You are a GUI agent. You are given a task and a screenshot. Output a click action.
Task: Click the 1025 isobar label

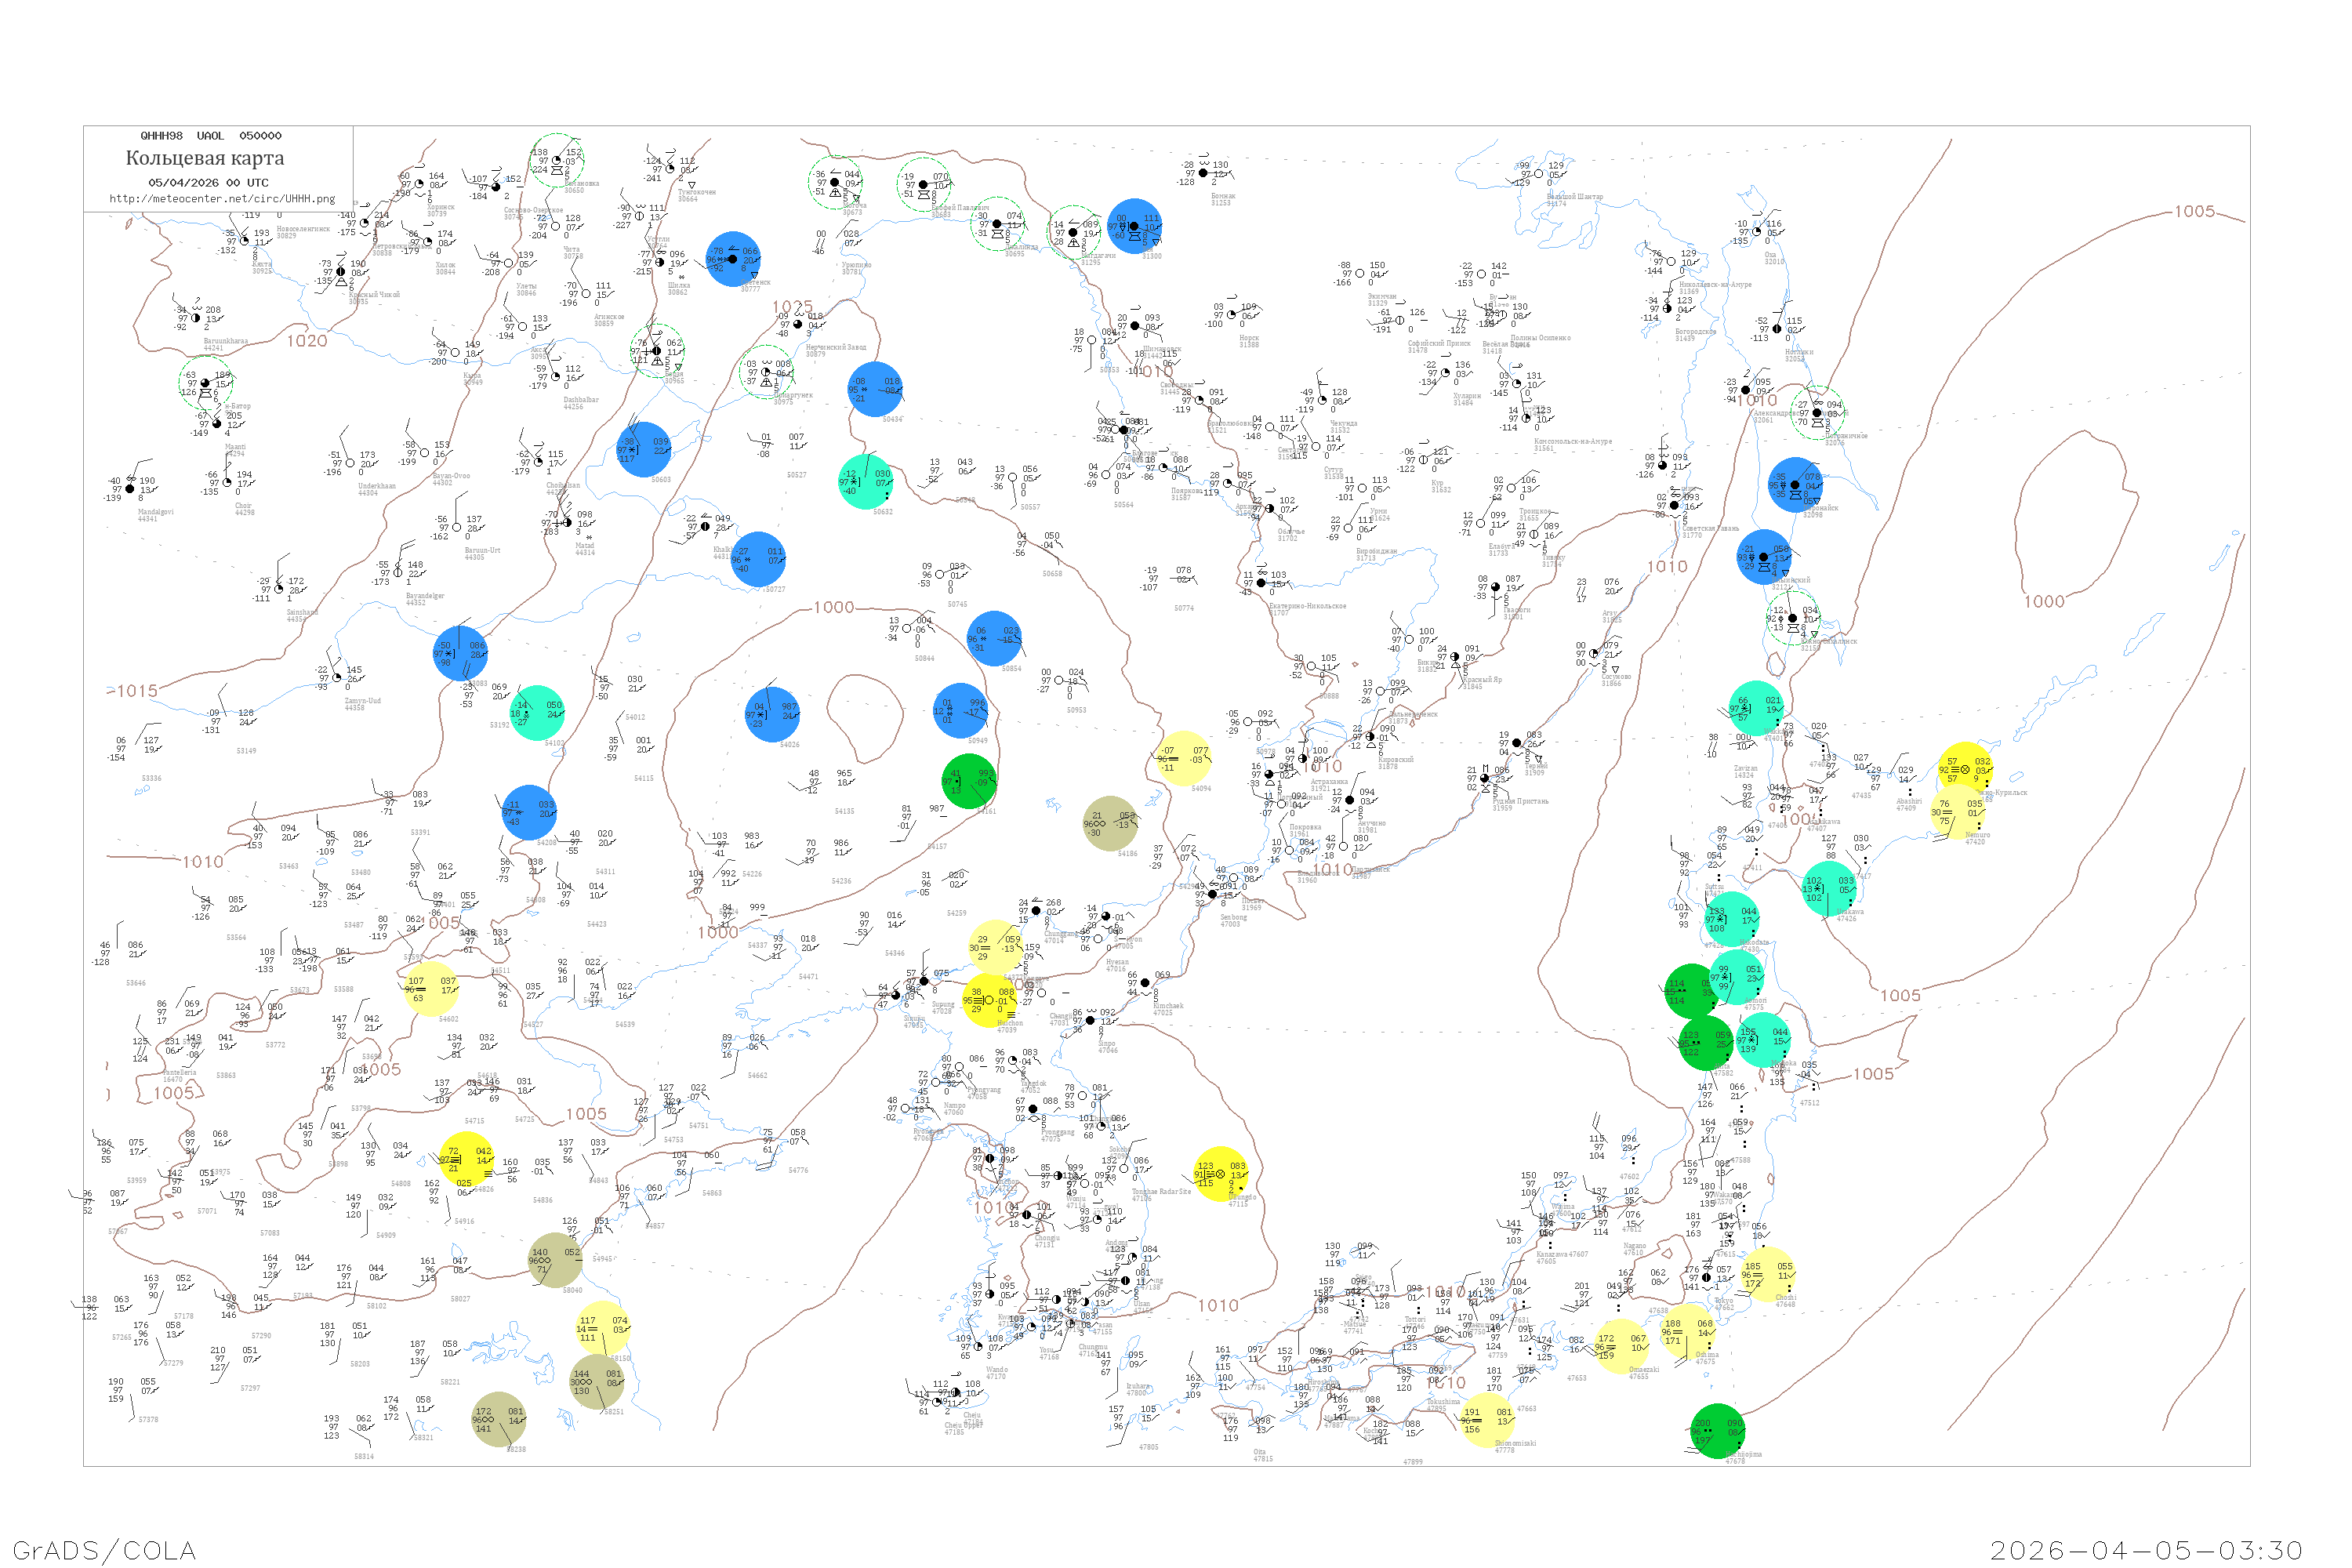792,307
